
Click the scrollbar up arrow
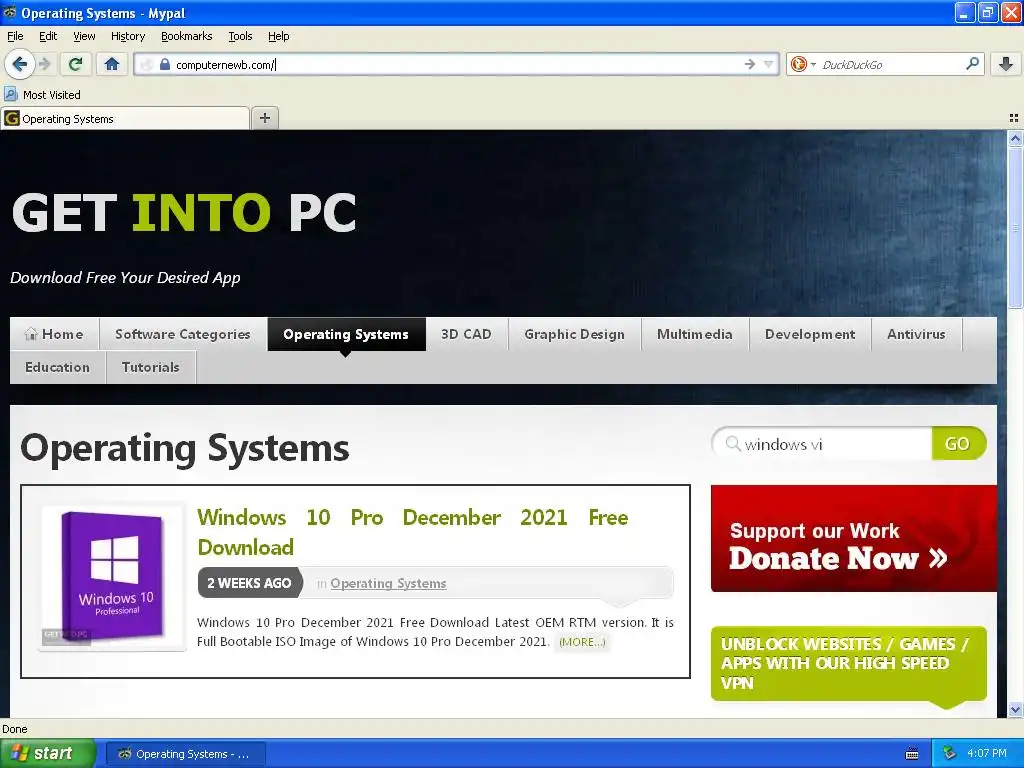(1015, 138)
